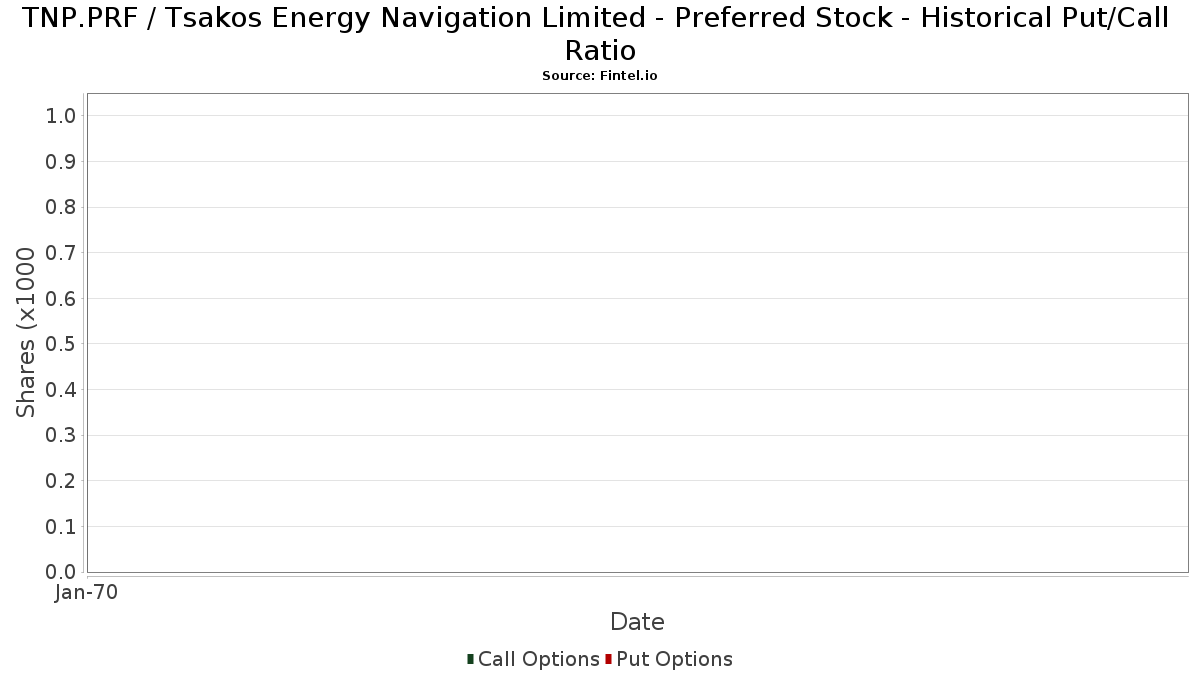Click the Source: Fintel.io text

pos(600,76)
